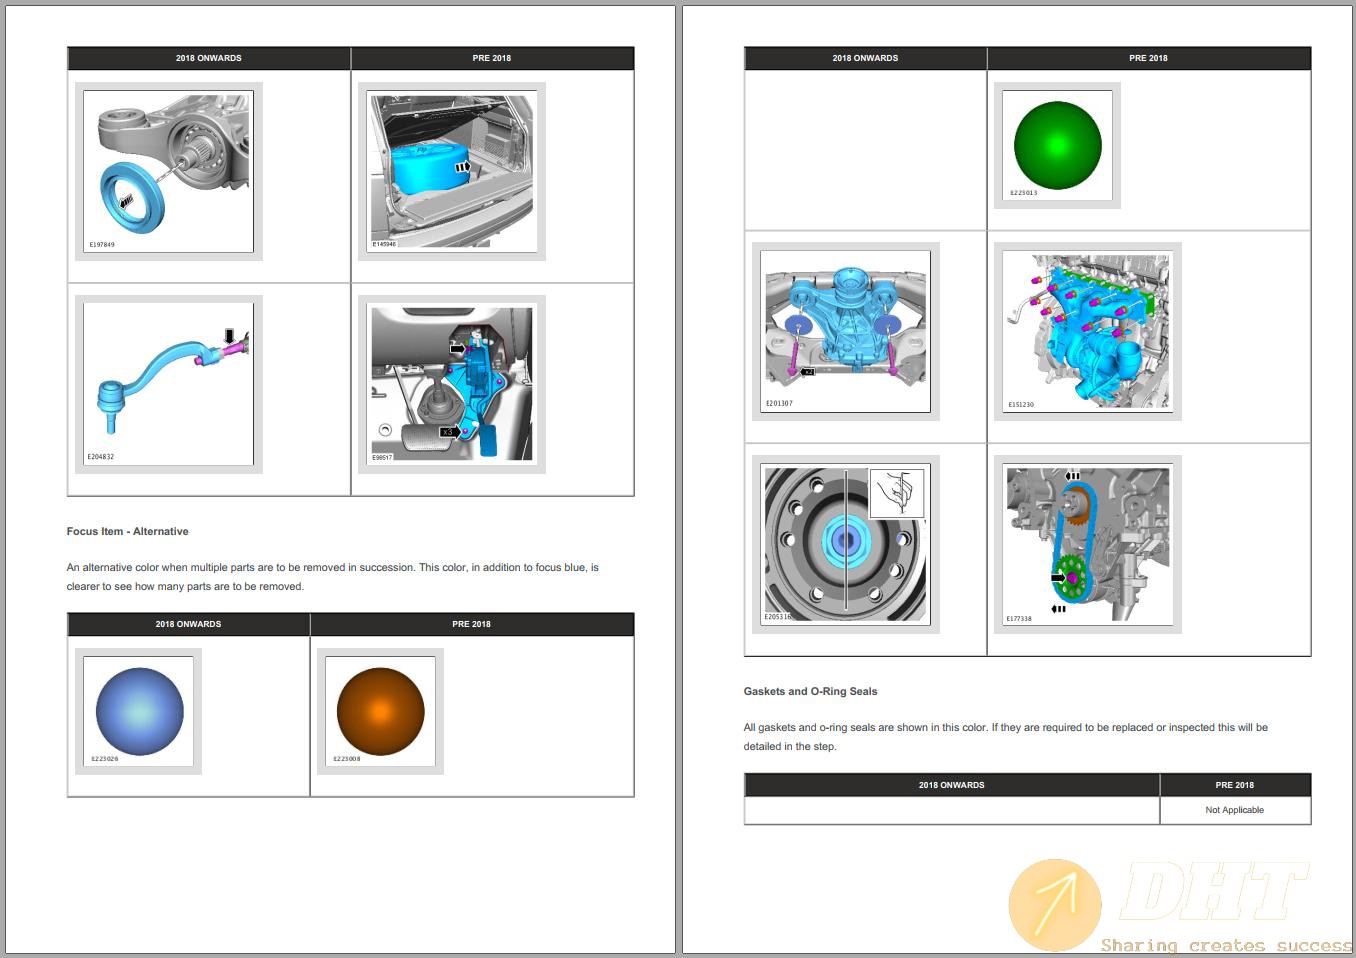Select the orange sphere swatch E223008
This screenshot has height=958, width=1356.
click(381, 711)
